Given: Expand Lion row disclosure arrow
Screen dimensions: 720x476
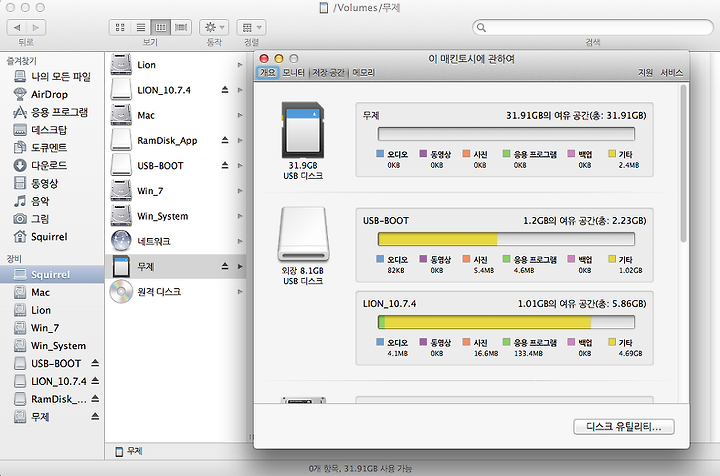Looking at the screenshot, I should tap(240, 65).
